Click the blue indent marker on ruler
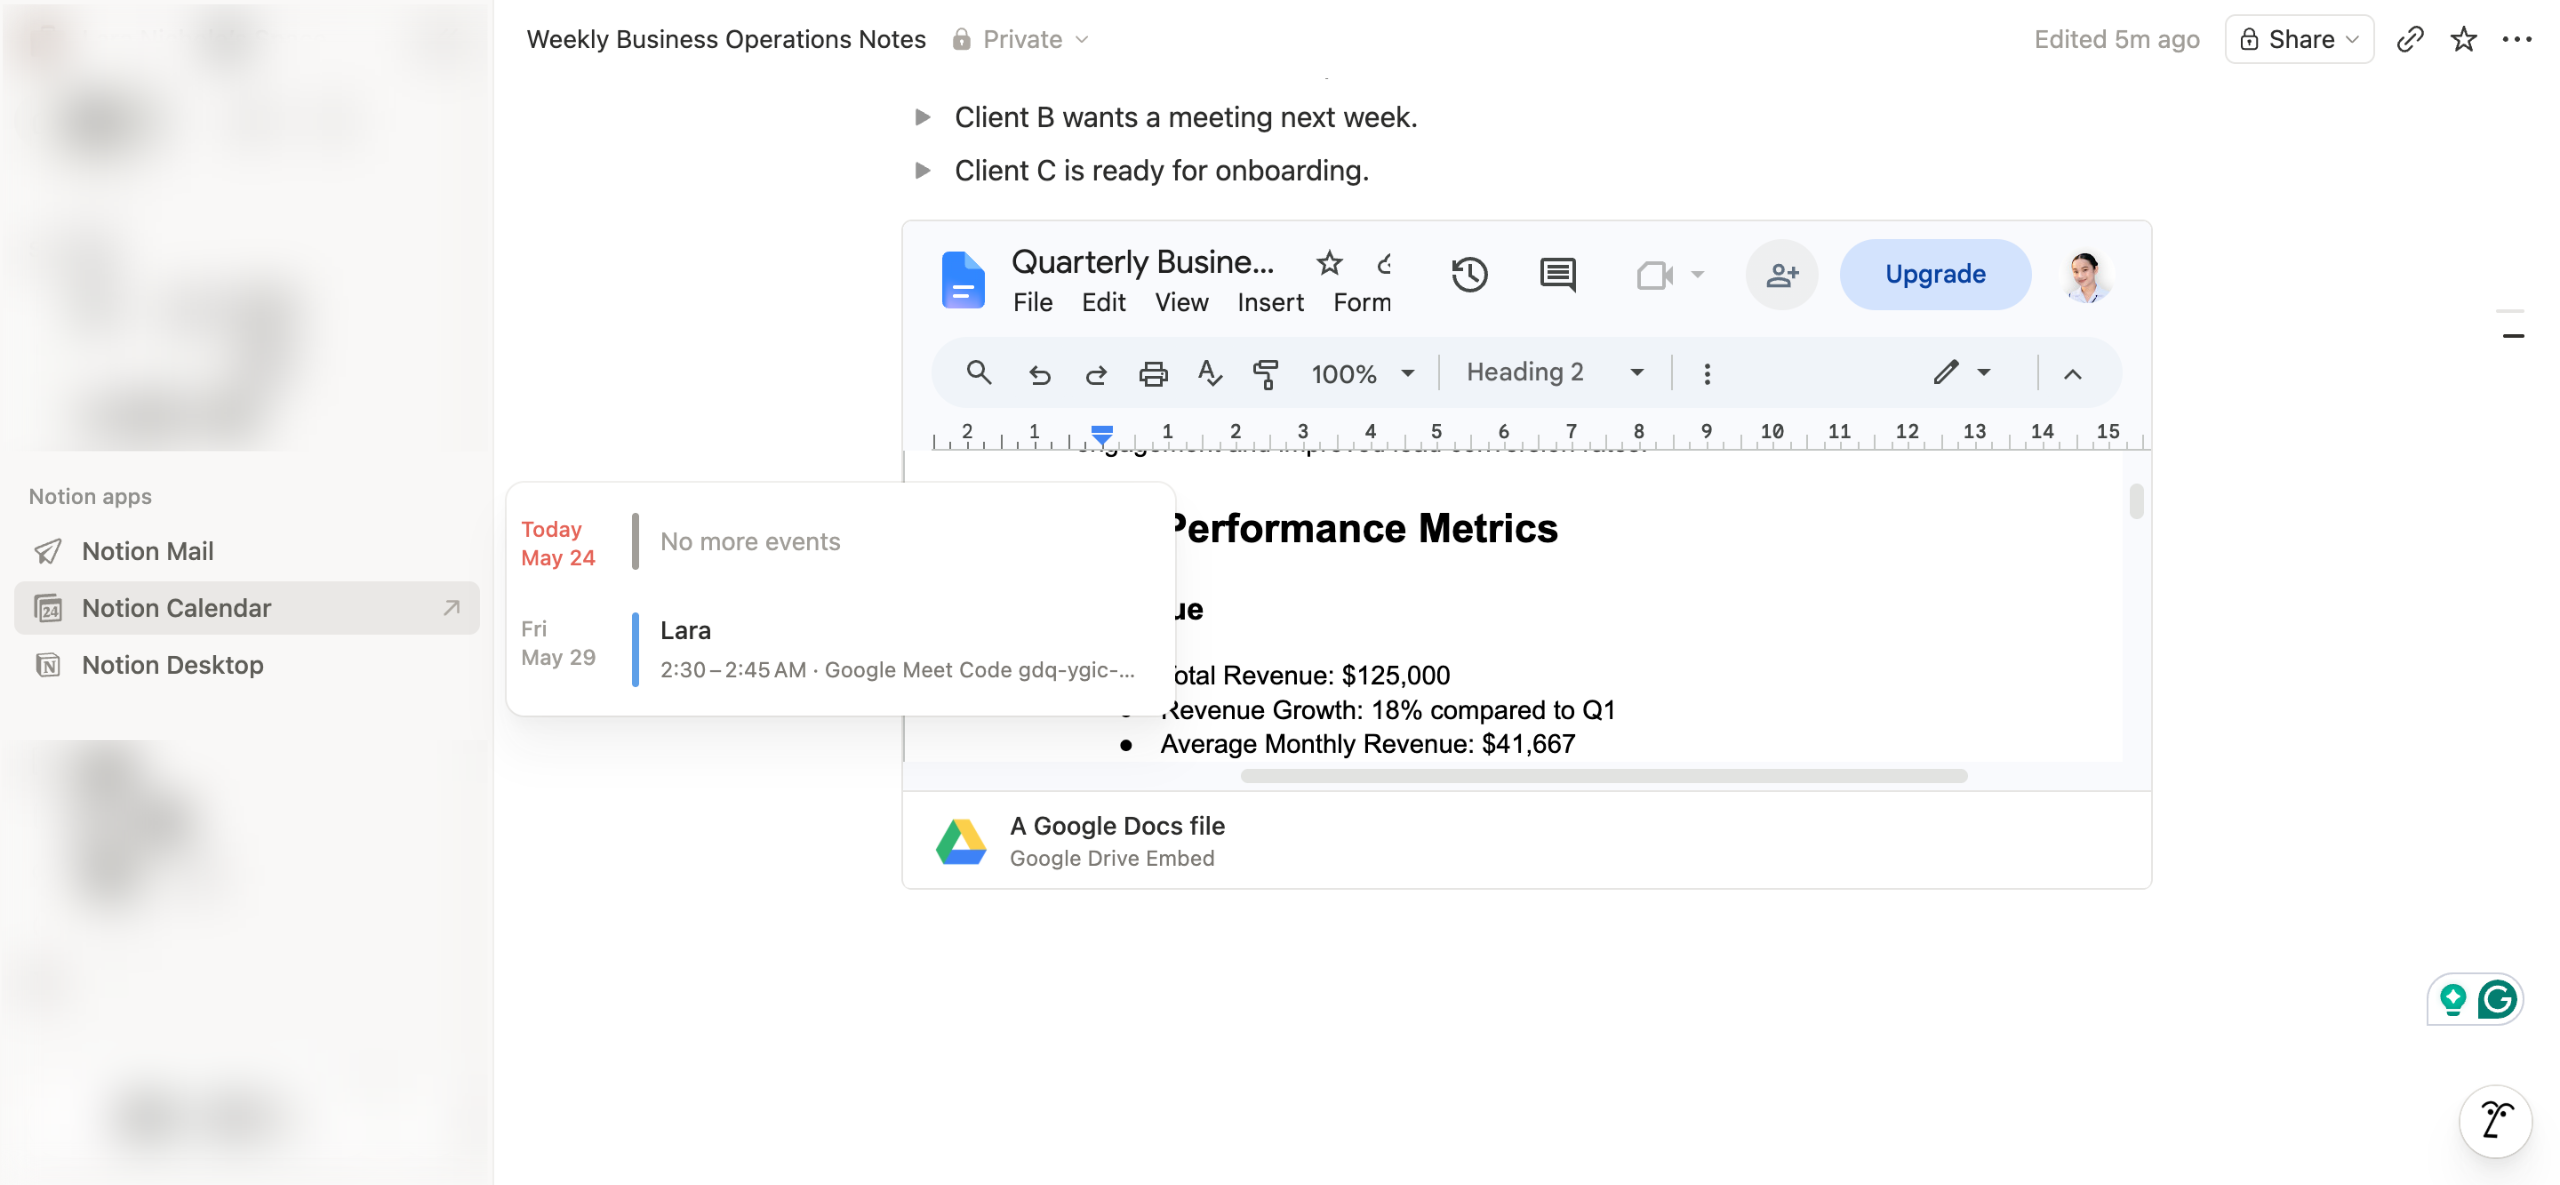 click(1102, 434)
